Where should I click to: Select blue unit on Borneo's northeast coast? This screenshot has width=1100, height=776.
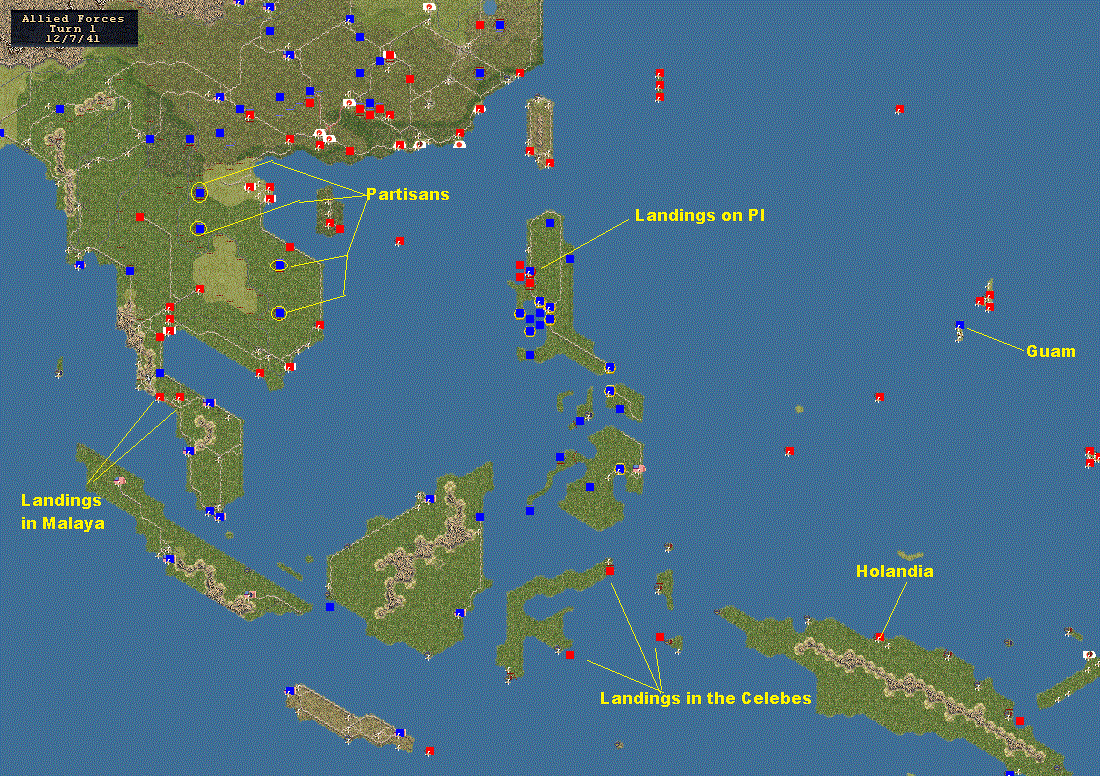(x=480, y=516)
